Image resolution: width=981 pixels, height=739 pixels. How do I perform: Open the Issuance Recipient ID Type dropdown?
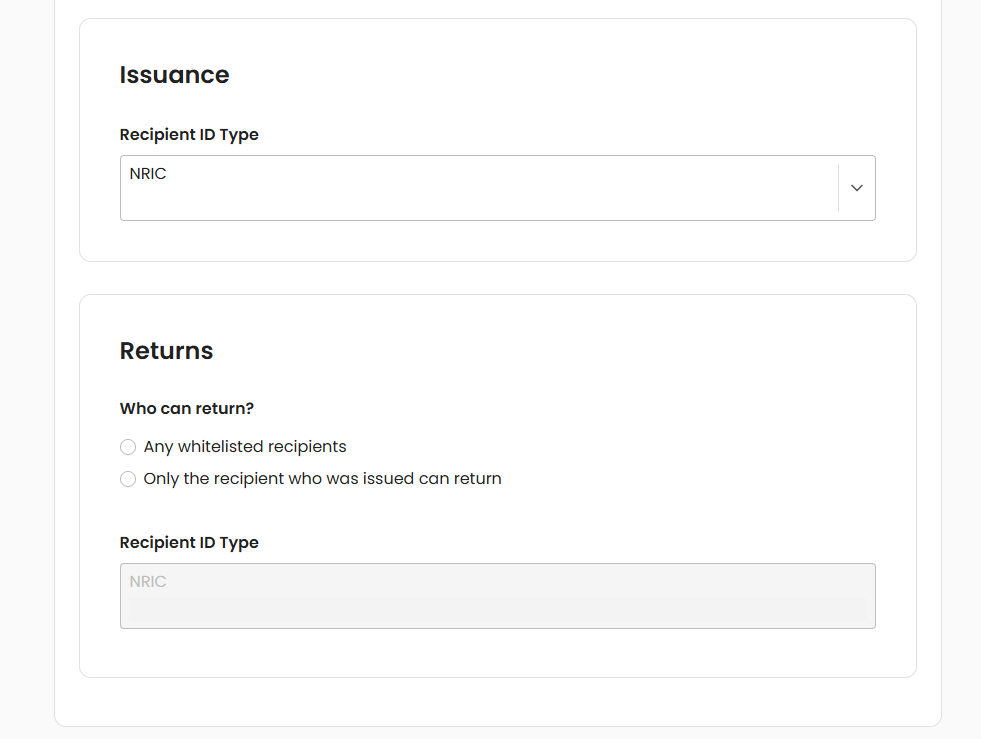coord(497,188)
